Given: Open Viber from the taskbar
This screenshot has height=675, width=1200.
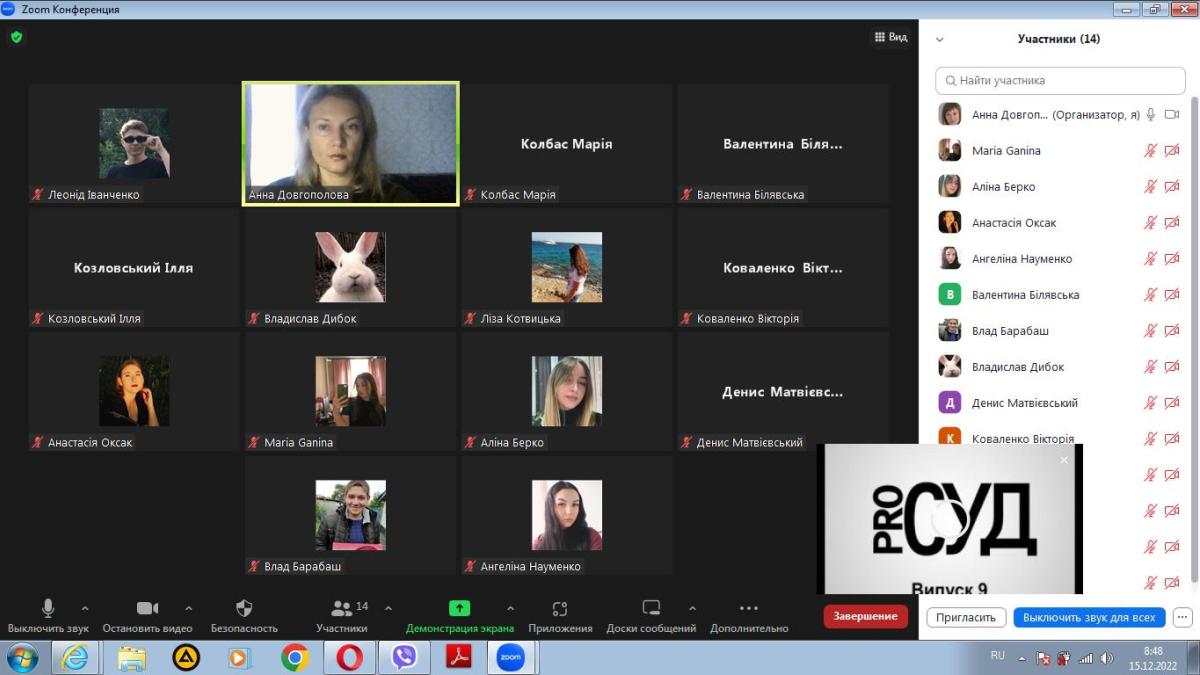Looking at the screenshot, I should (404, 657).
